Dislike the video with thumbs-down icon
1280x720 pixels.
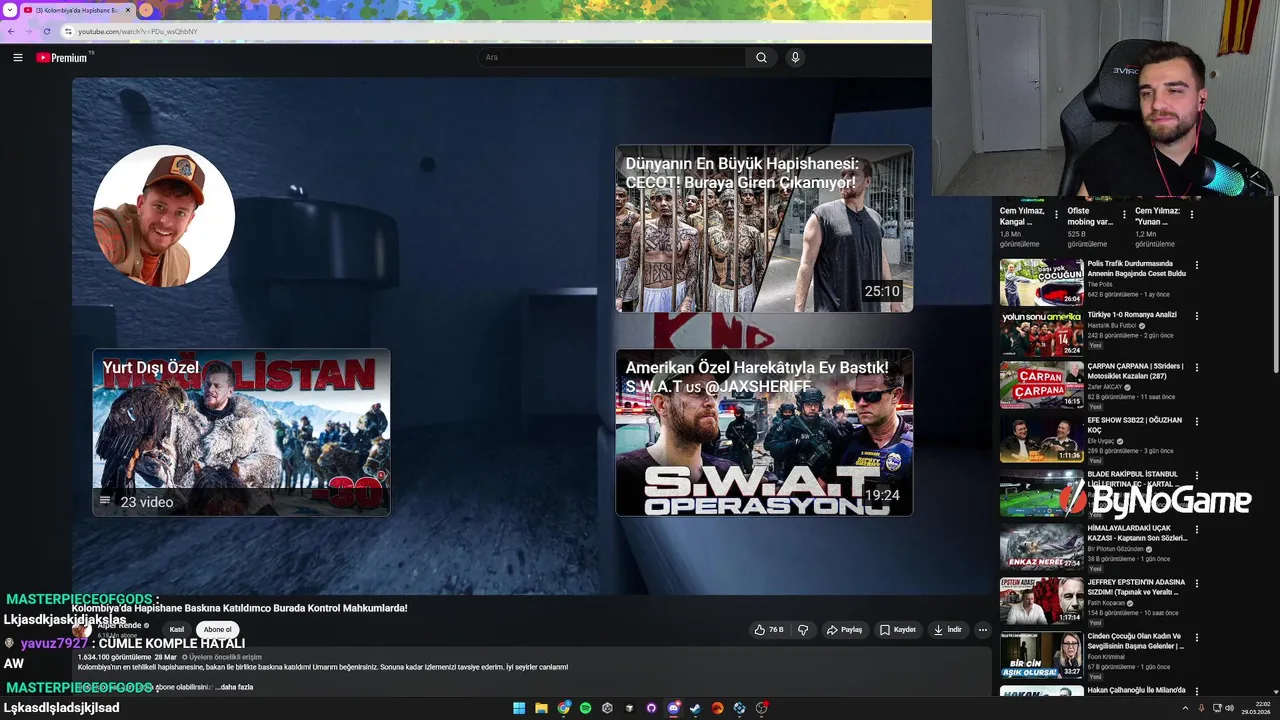pyautogui.click(x=802, y=630)
